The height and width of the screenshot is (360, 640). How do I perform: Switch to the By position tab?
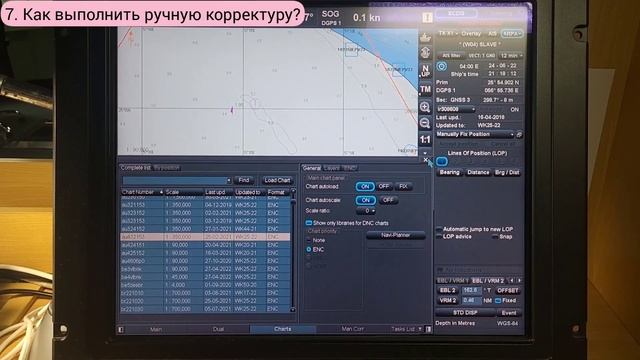167,168
